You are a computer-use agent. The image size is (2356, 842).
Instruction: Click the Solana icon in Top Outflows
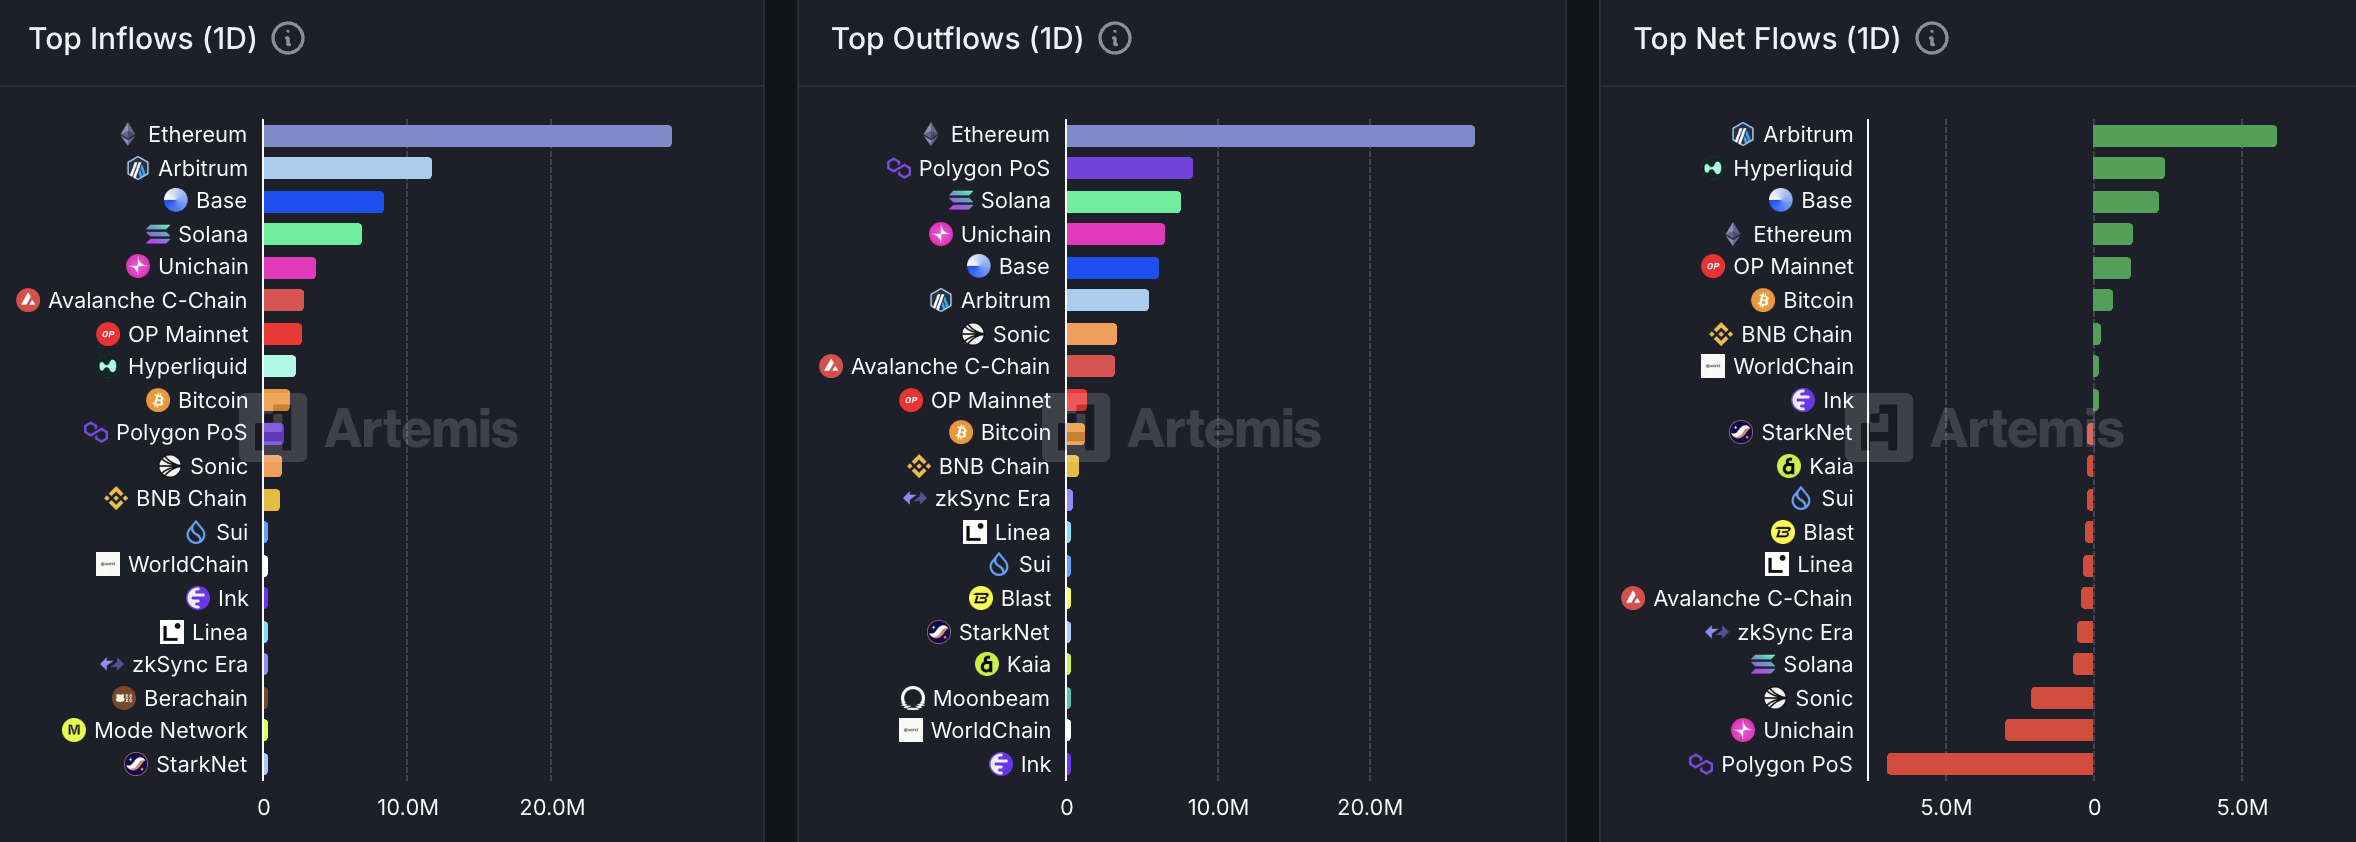pos(961,201)
